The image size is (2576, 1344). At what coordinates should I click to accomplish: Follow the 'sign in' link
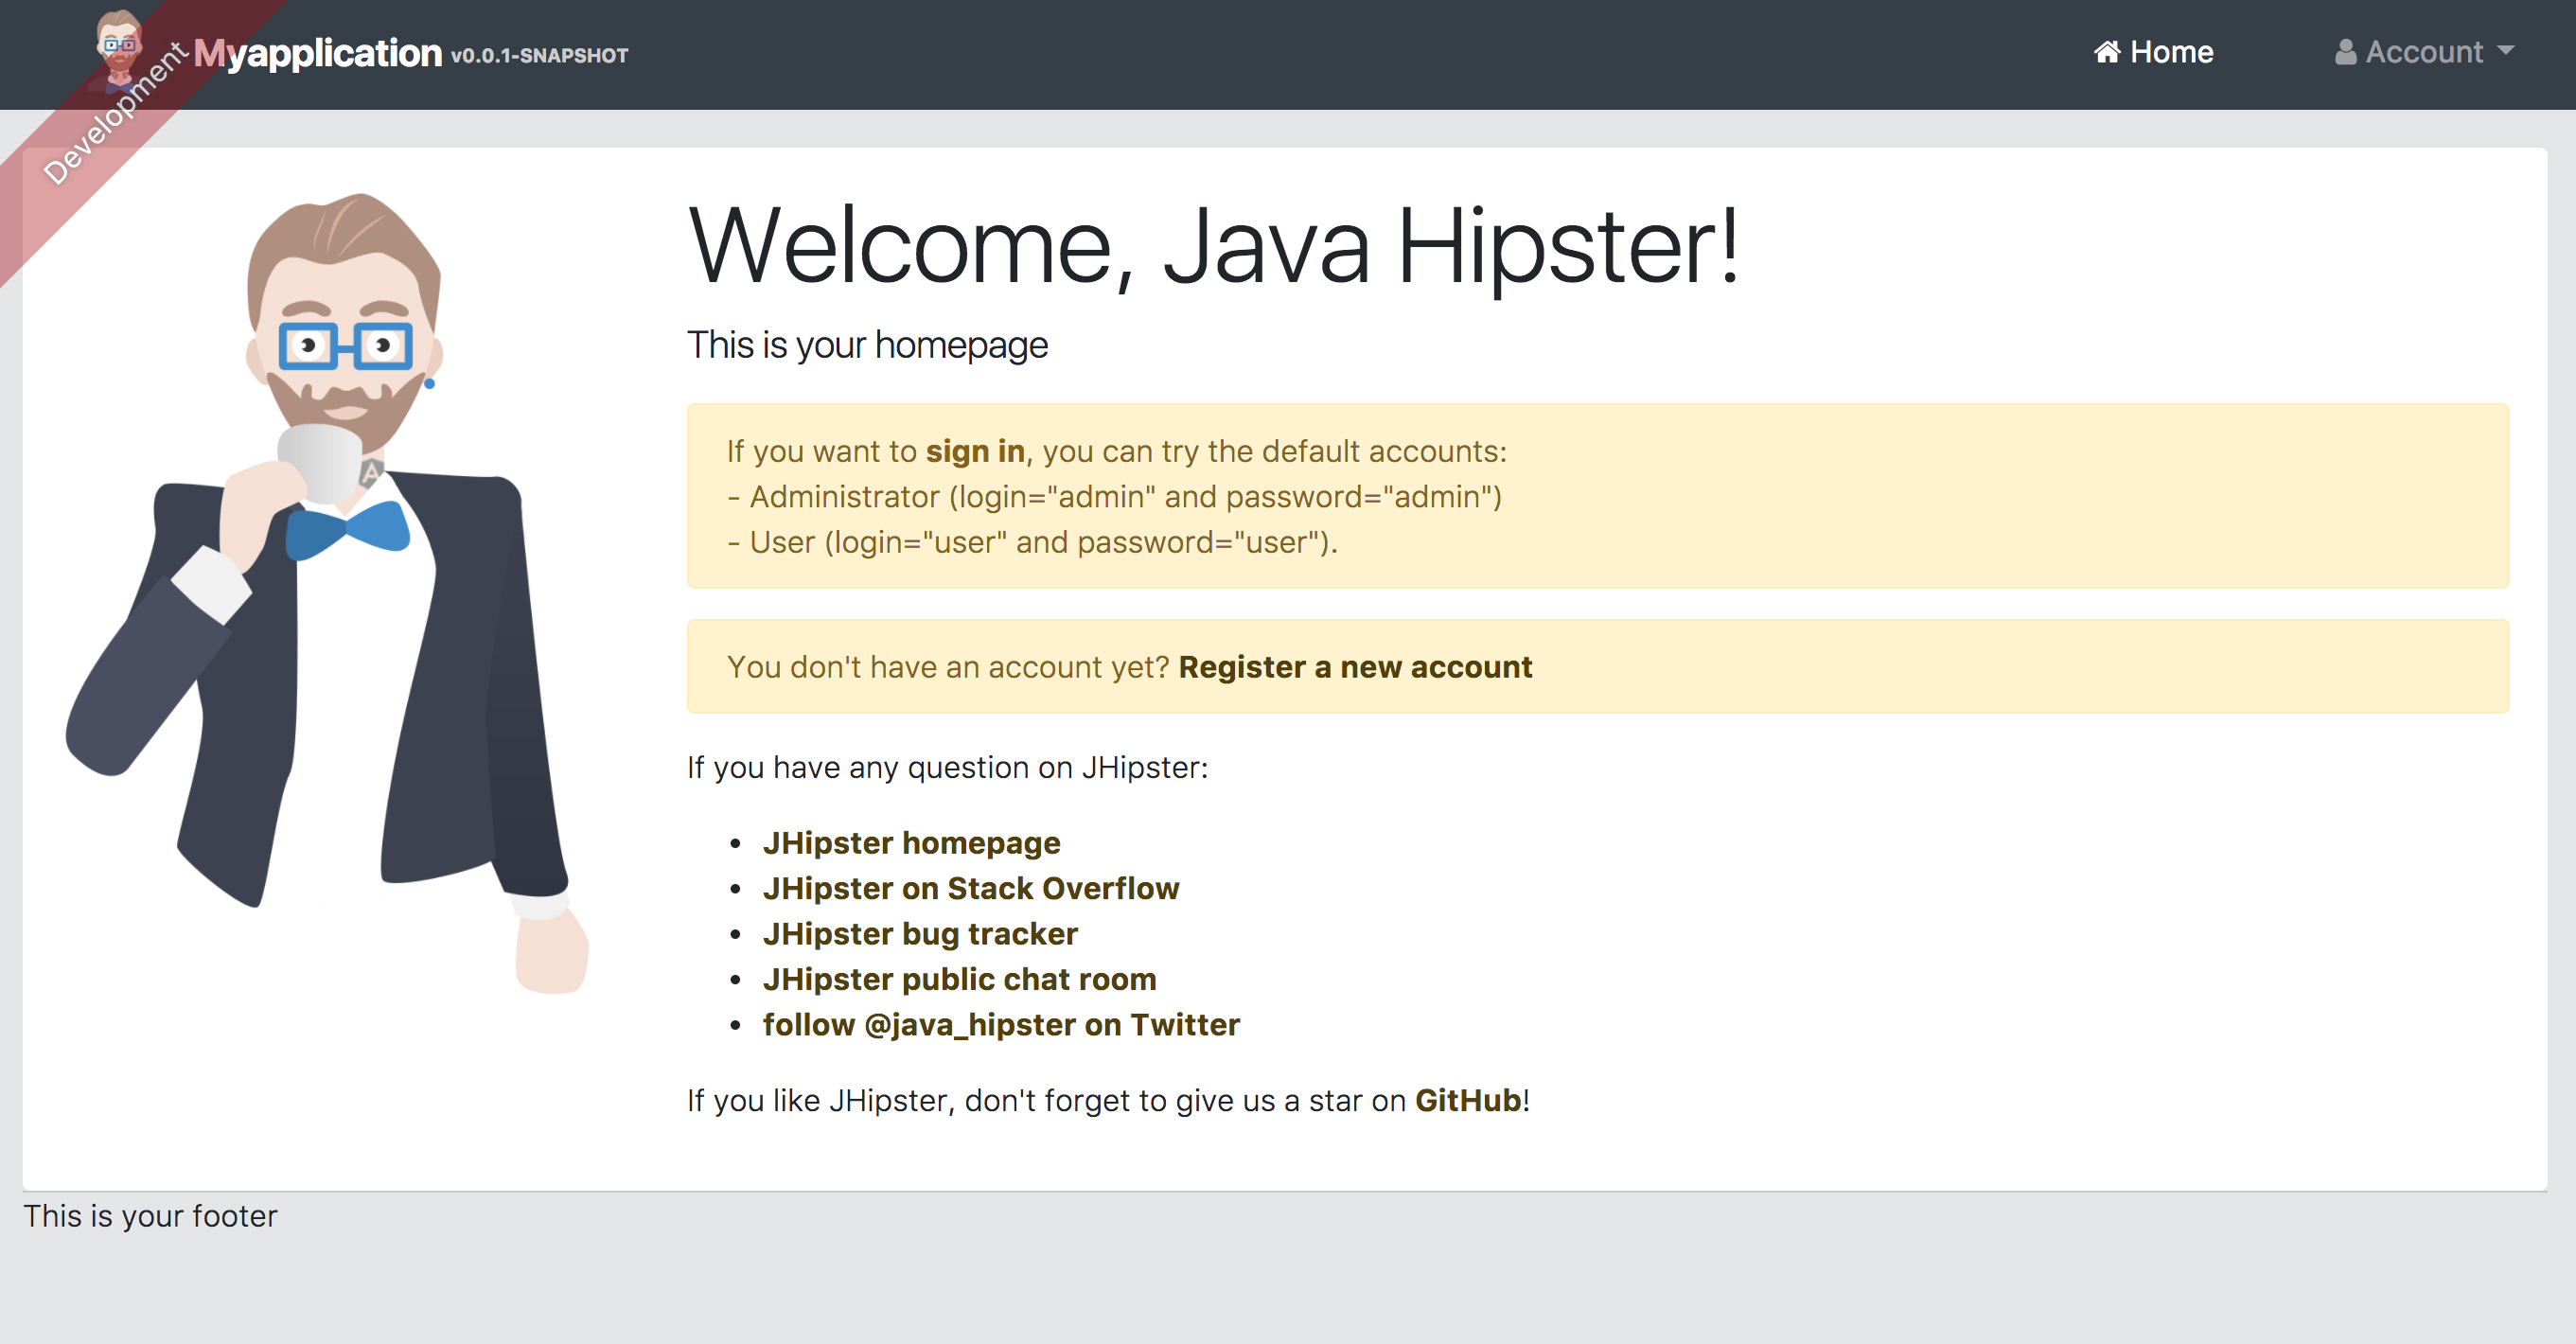(x=974, y=452)
